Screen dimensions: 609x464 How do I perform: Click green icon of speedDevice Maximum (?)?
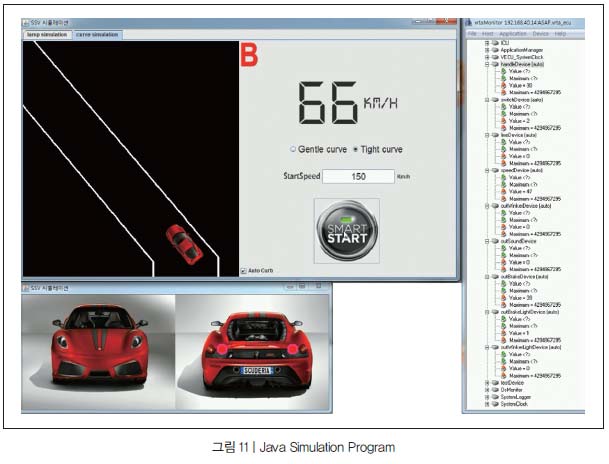pos(503,184)
